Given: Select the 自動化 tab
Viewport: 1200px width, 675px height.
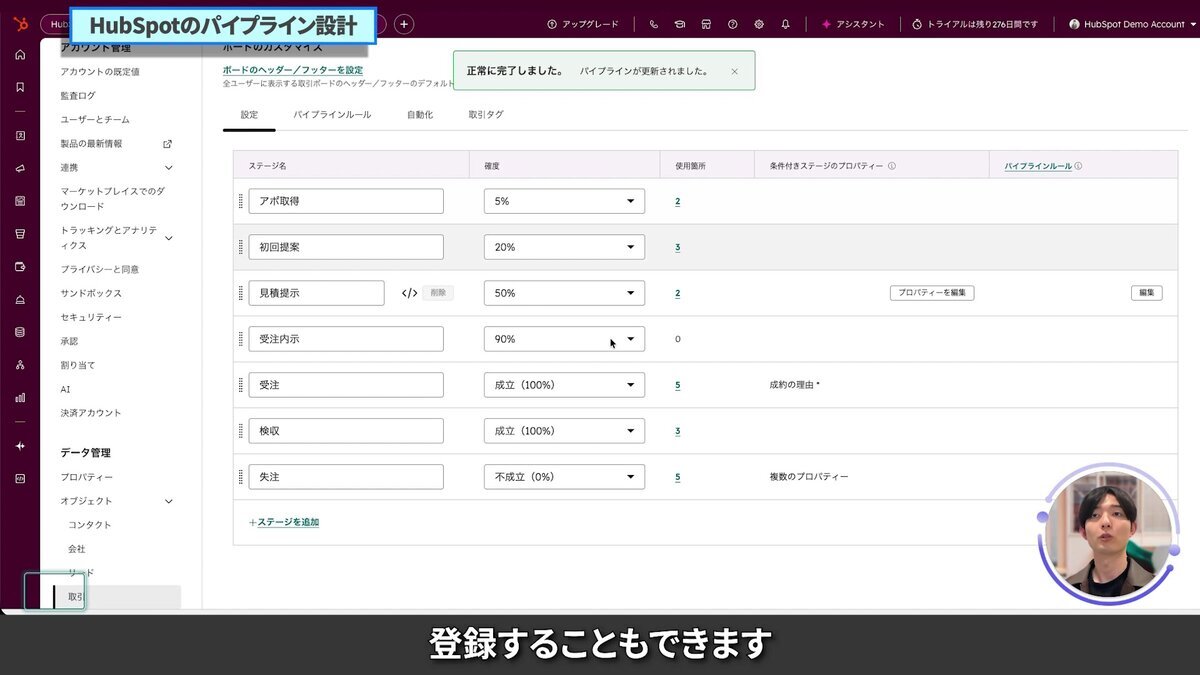Looking at the screenshot, I should click(x=420, y=114).
